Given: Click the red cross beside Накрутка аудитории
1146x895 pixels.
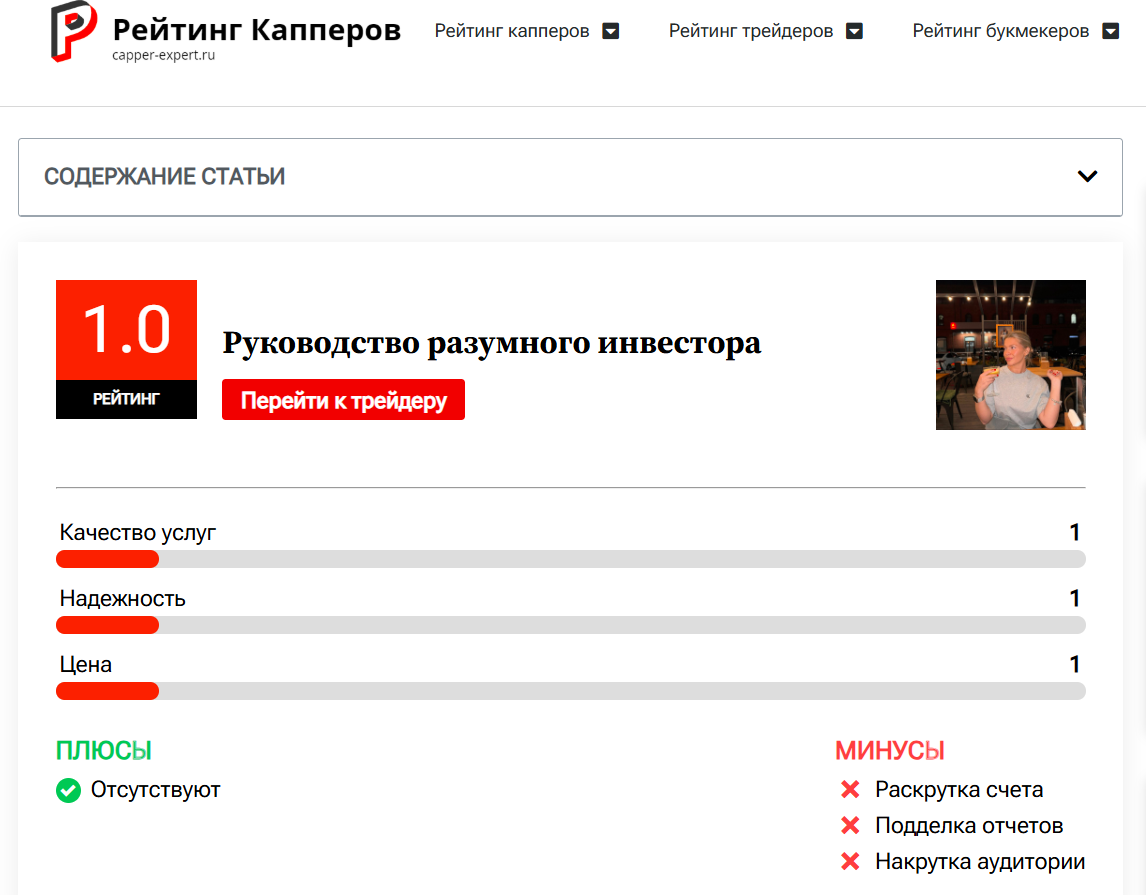Looking at the screenshot, I should coord(850,861).
